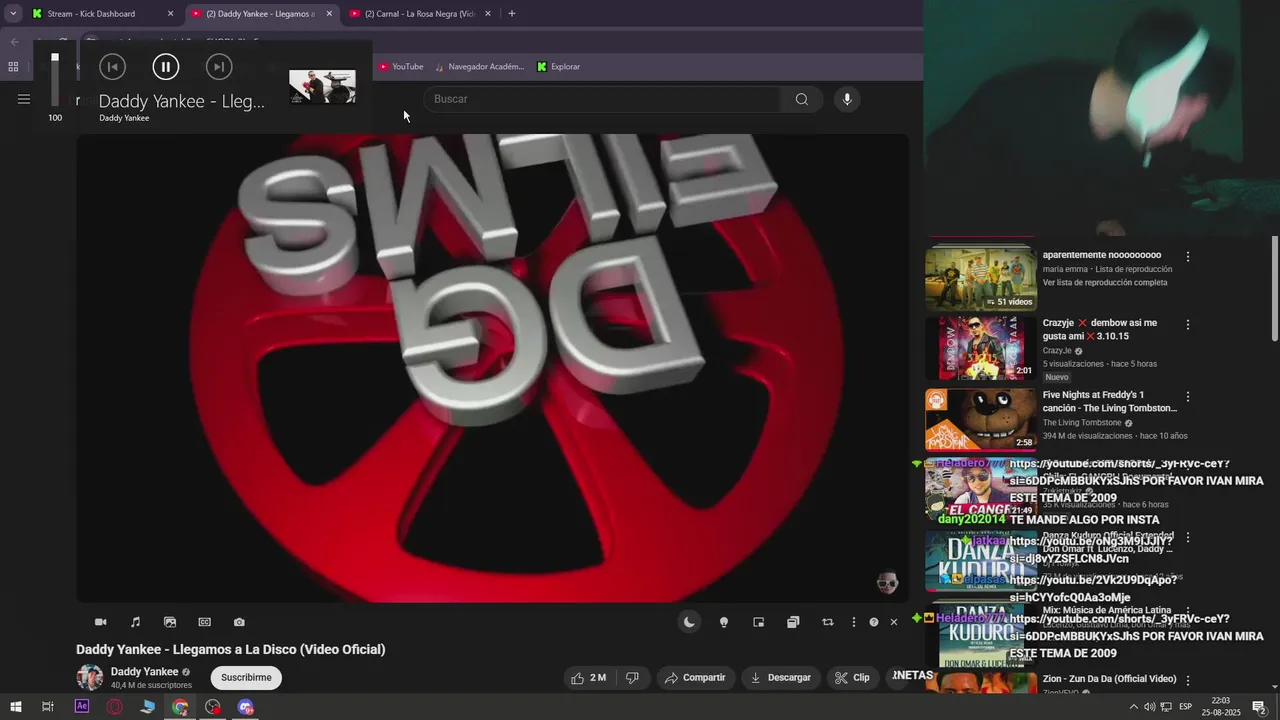Skip to next track in media overlay

(219, 67)
